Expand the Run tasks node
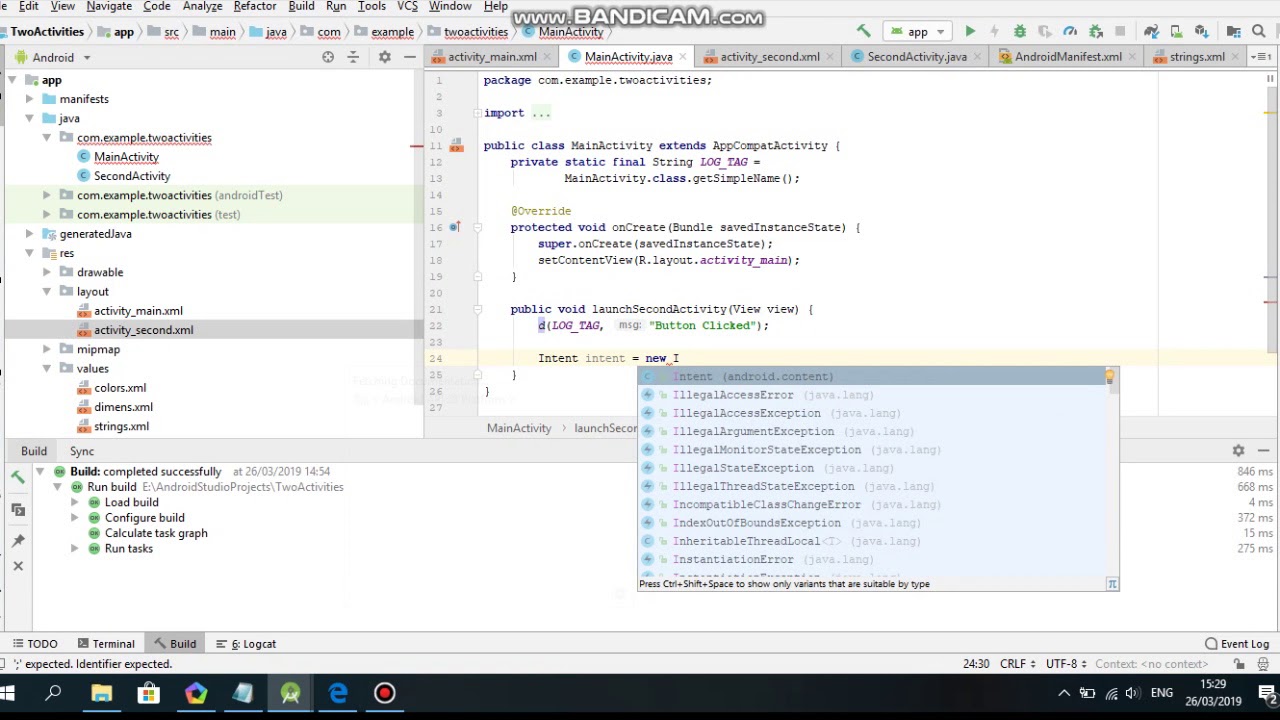The width and height of the screenshot is (1280, 720). 75,548
